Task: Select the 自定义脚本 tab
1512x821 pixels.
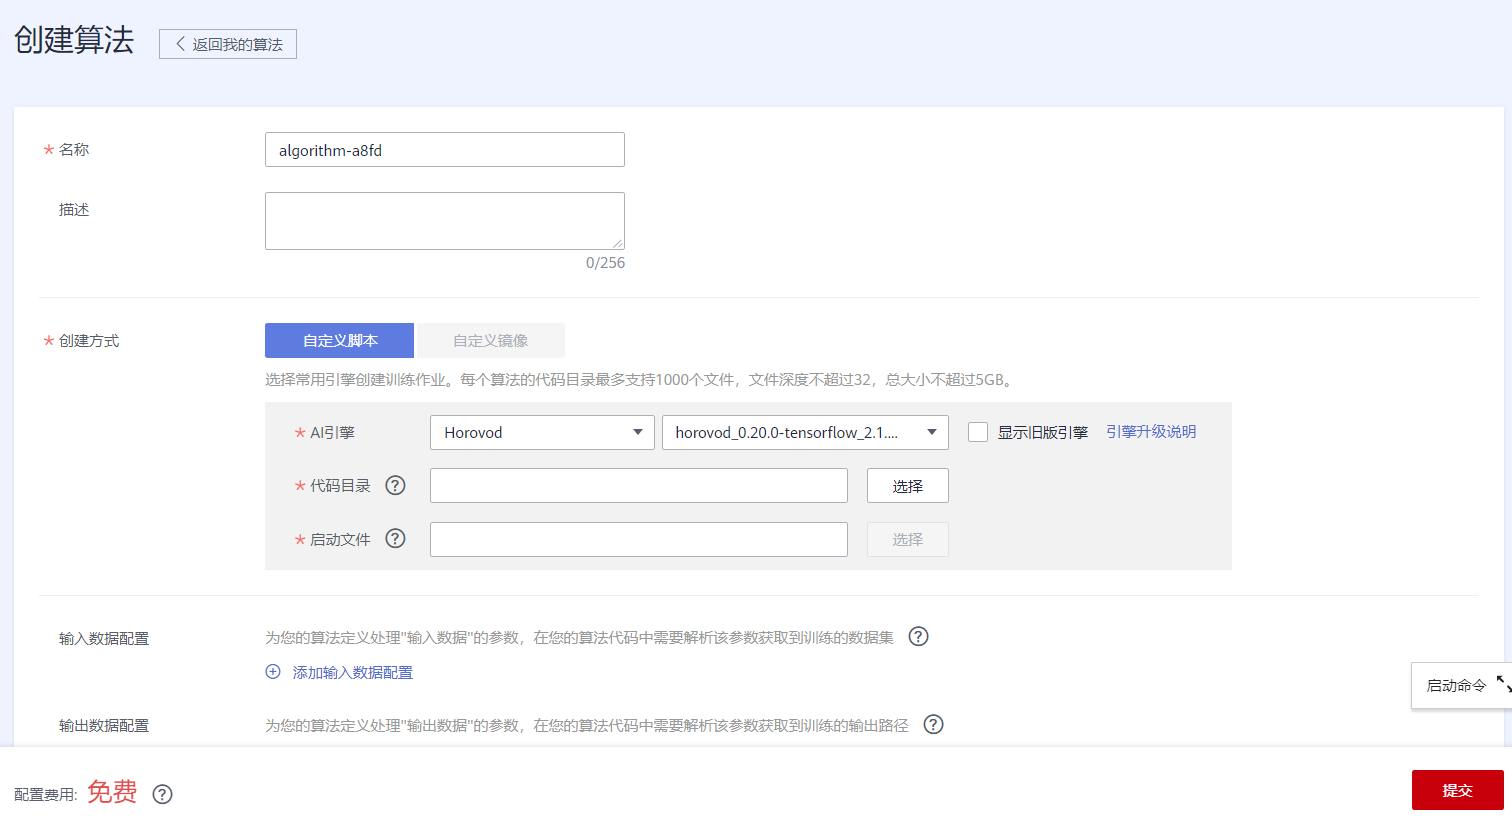Action: 339,340
